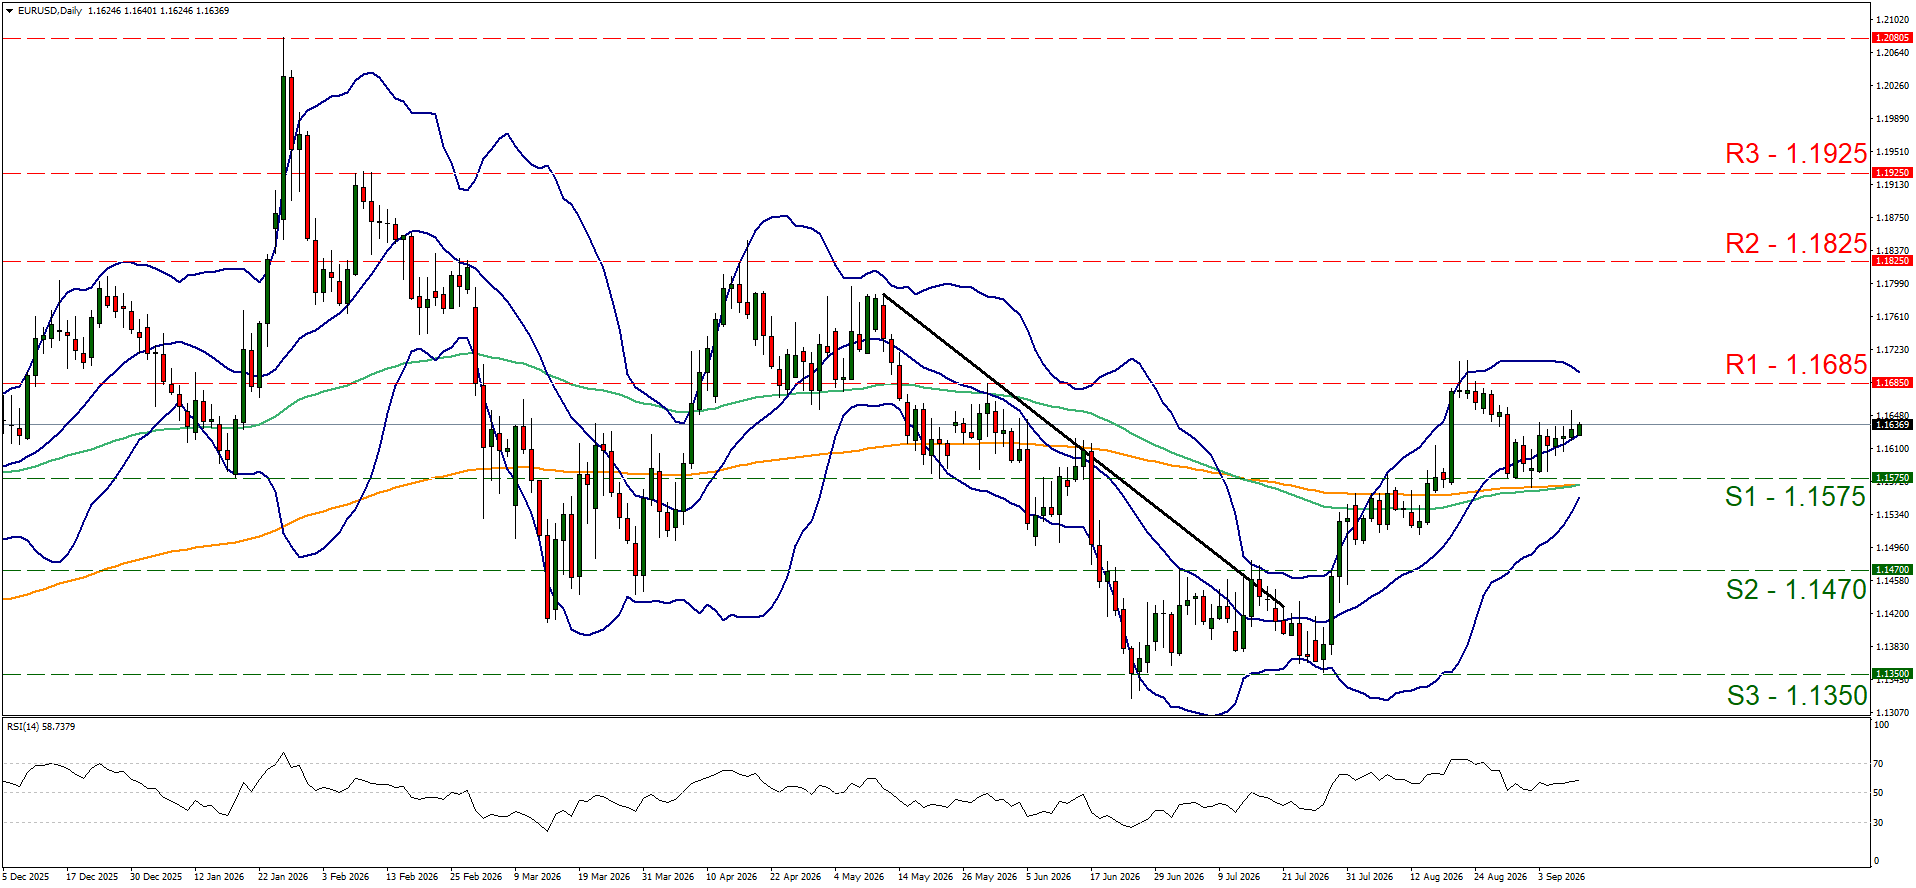The height and width of the screenshot is (888, 1916).
Task: Click the 1.15340 price axis label
Action: tap(1892, 515)
